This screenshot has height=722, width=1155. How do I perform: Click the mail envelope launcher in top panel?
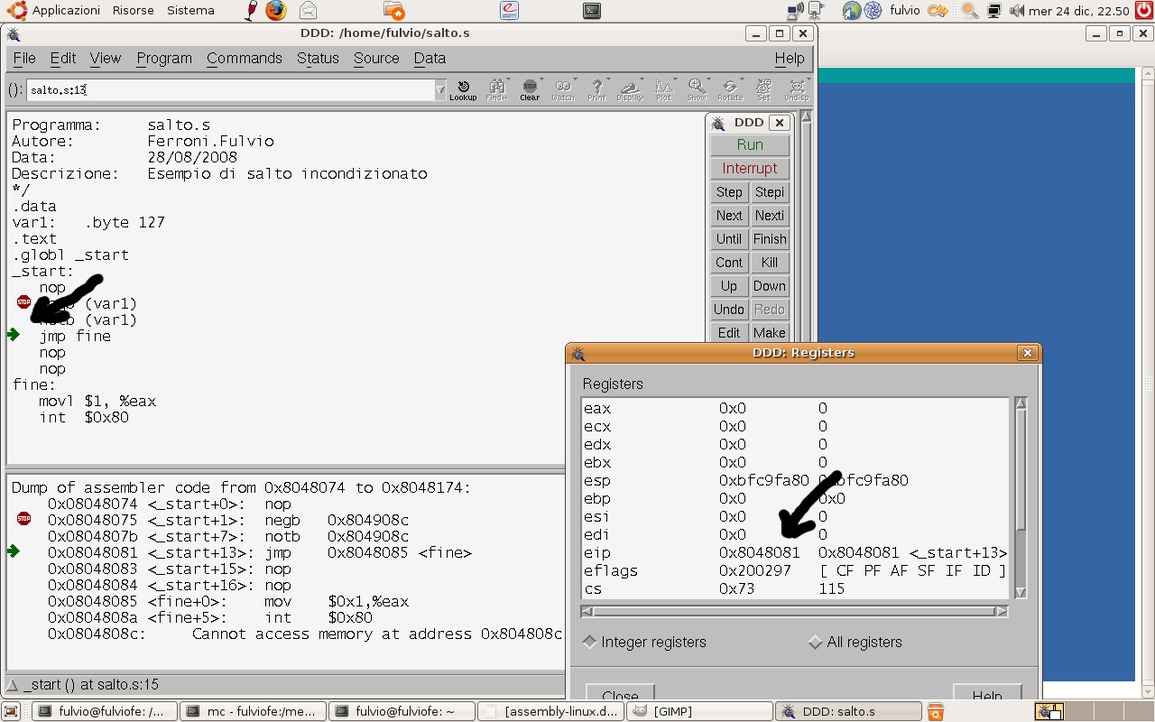pyautogui.click(x=308, y=10)
